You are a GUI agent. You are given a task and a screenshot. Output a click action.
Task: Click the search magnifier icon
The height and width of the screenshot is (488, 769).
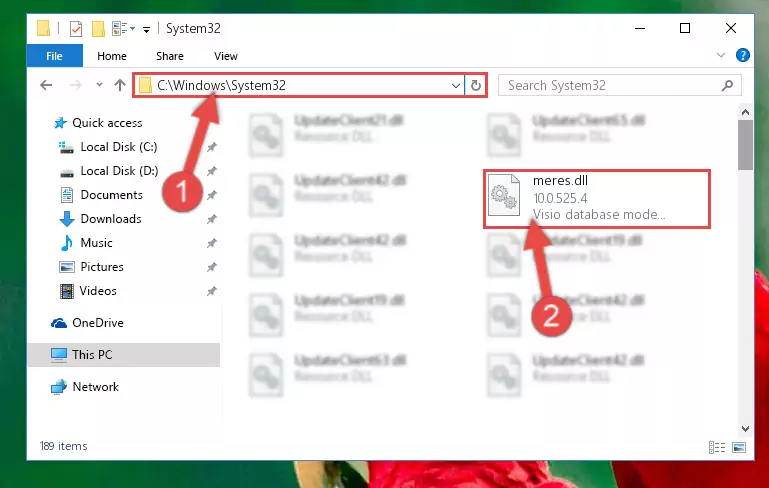(x=727, y=85)
